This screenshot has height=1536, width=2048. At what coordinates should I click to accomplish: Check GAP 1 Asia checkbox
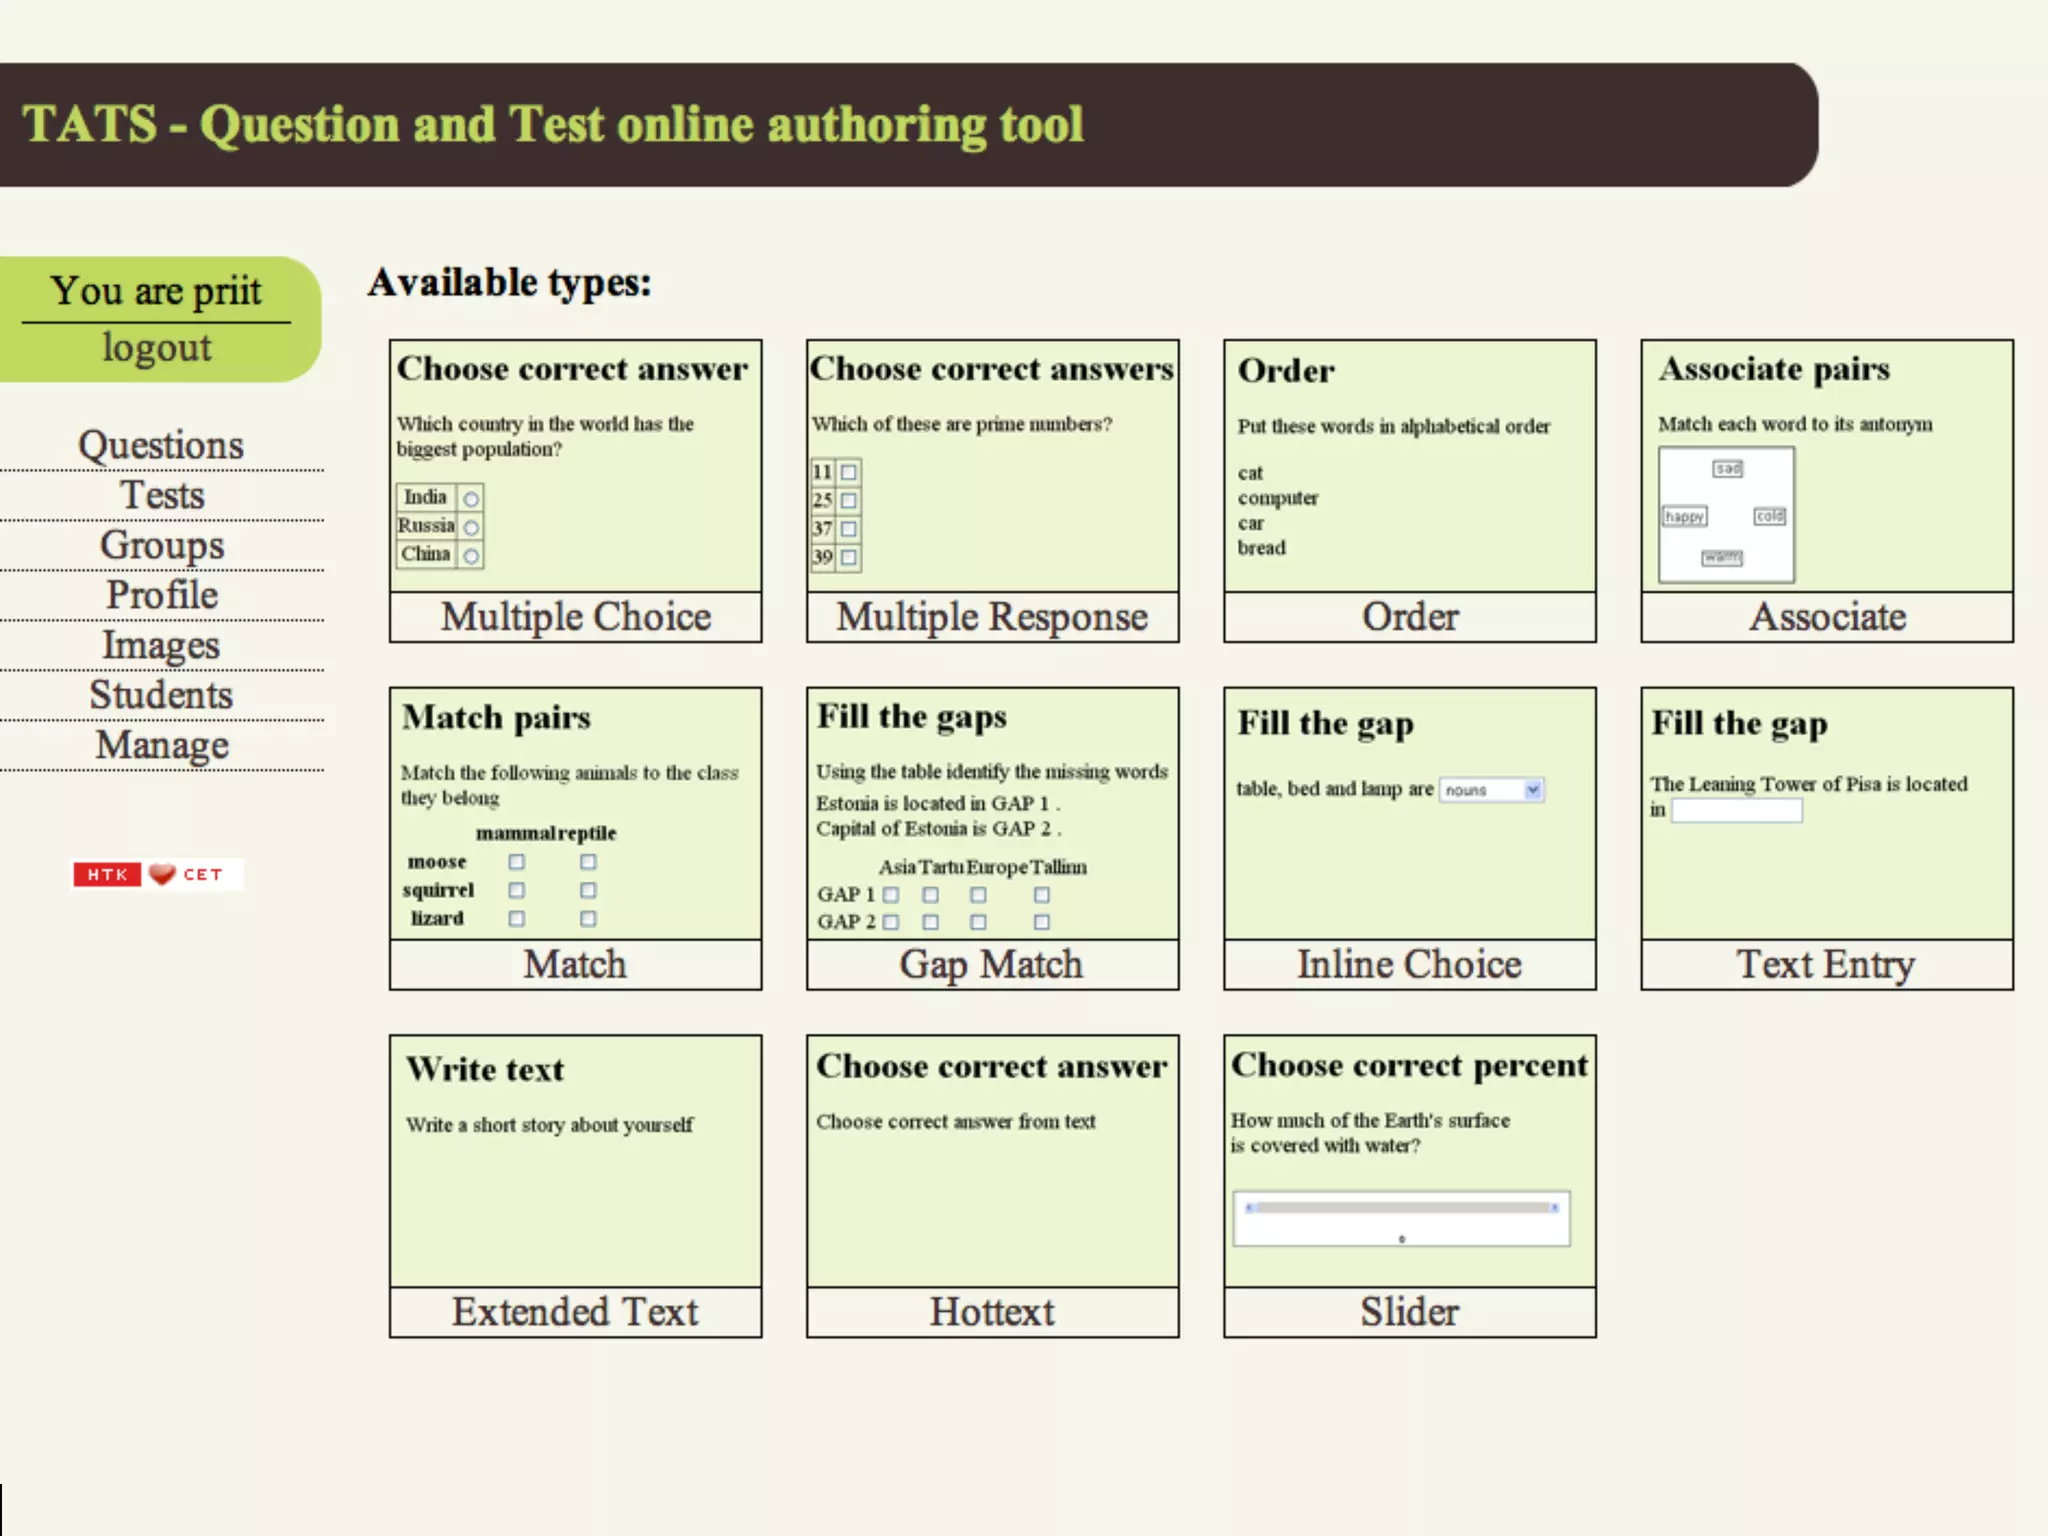coord(891,895)
